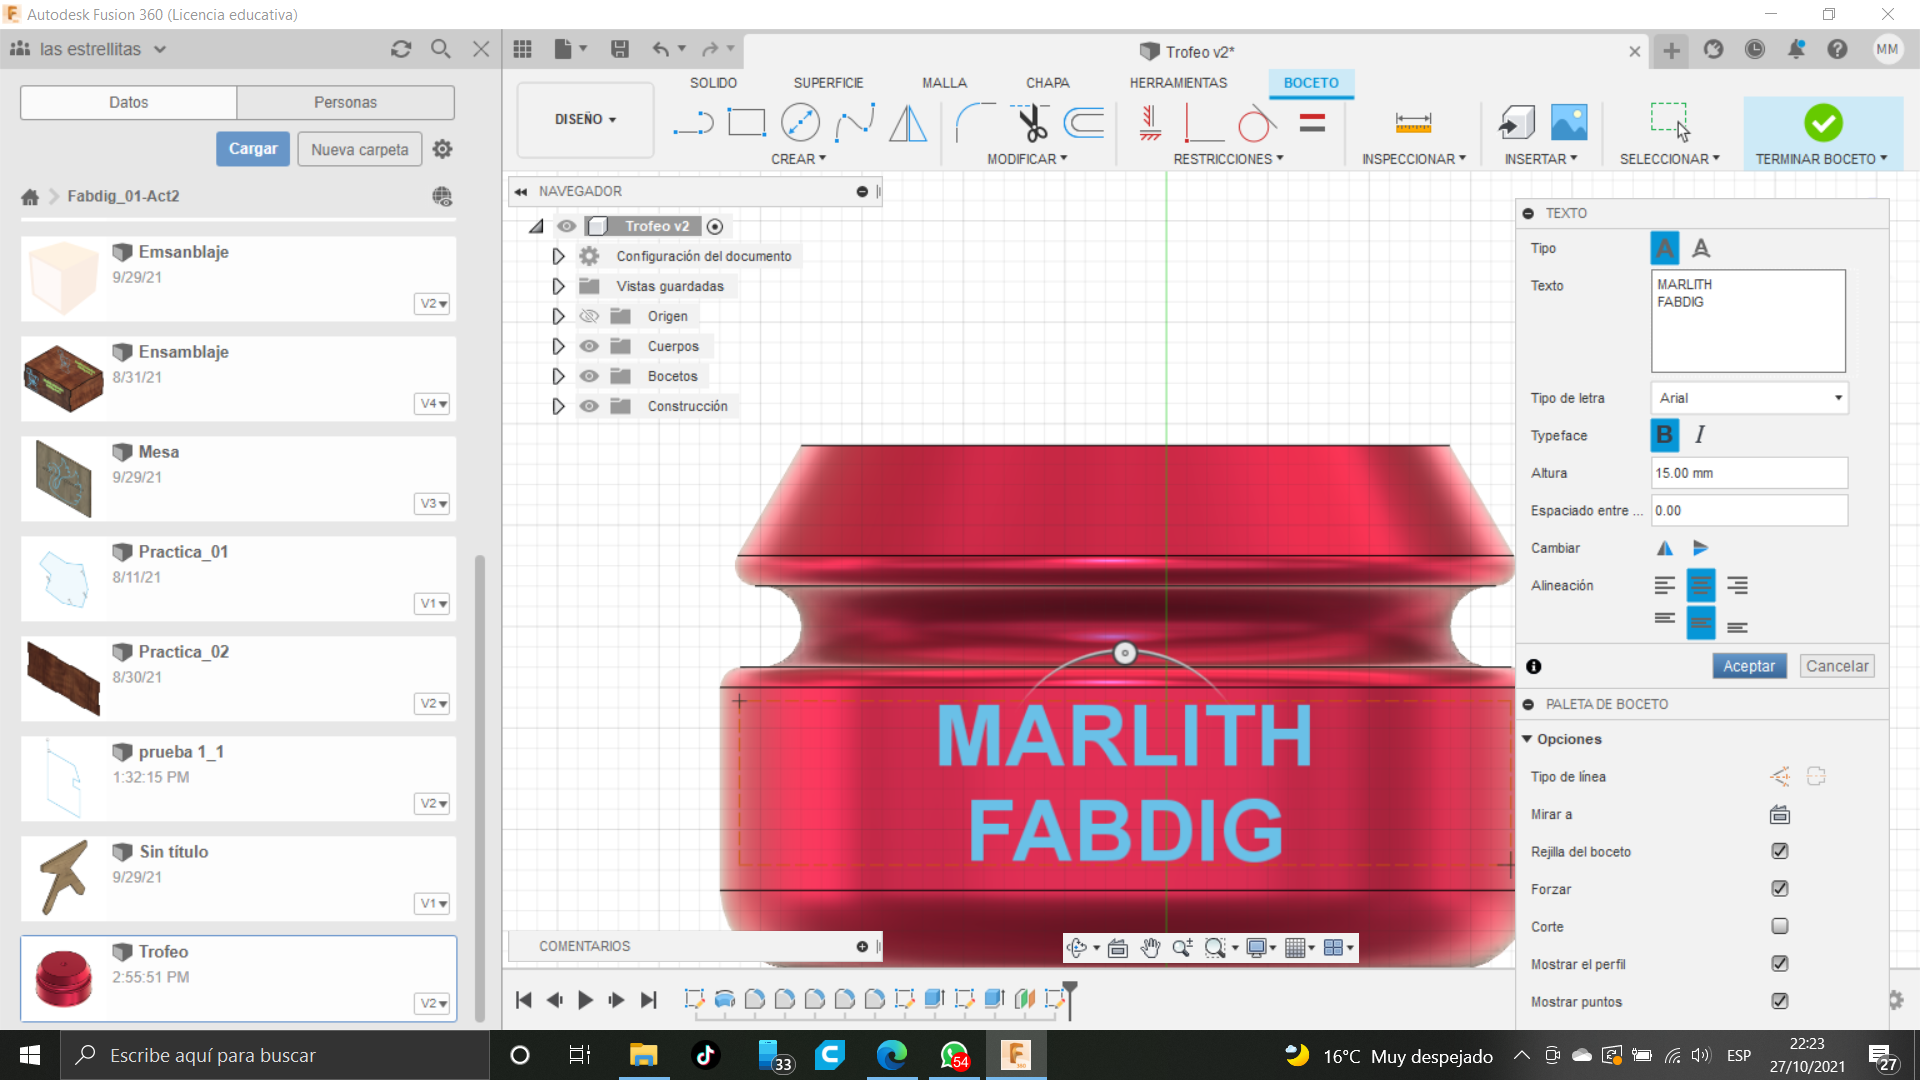Click the Aceptar button

(1748, 666)
